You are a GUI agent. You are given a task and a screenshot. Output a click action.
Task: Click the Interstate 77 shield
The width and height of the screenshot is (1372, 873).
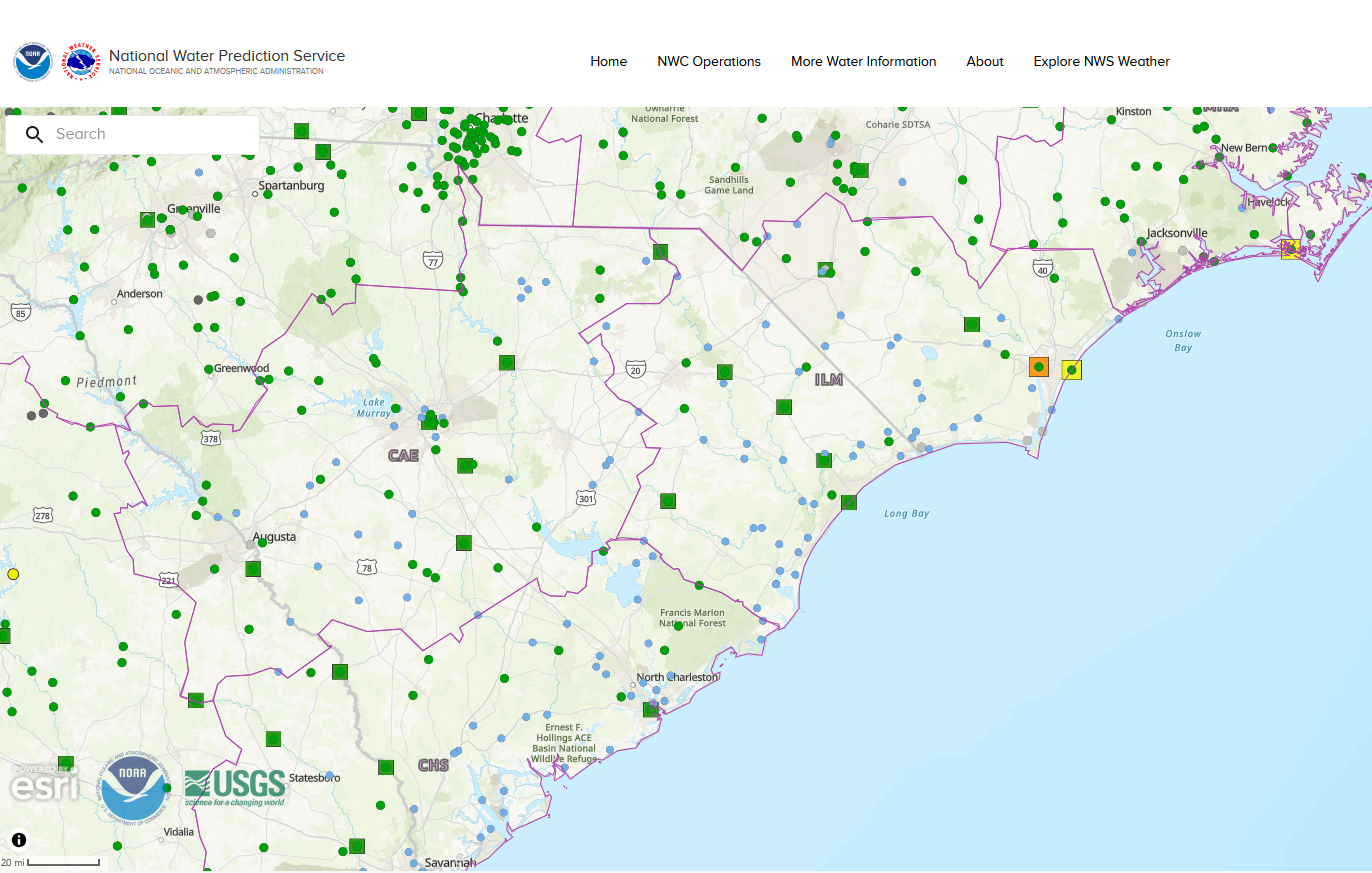(432, 260)
